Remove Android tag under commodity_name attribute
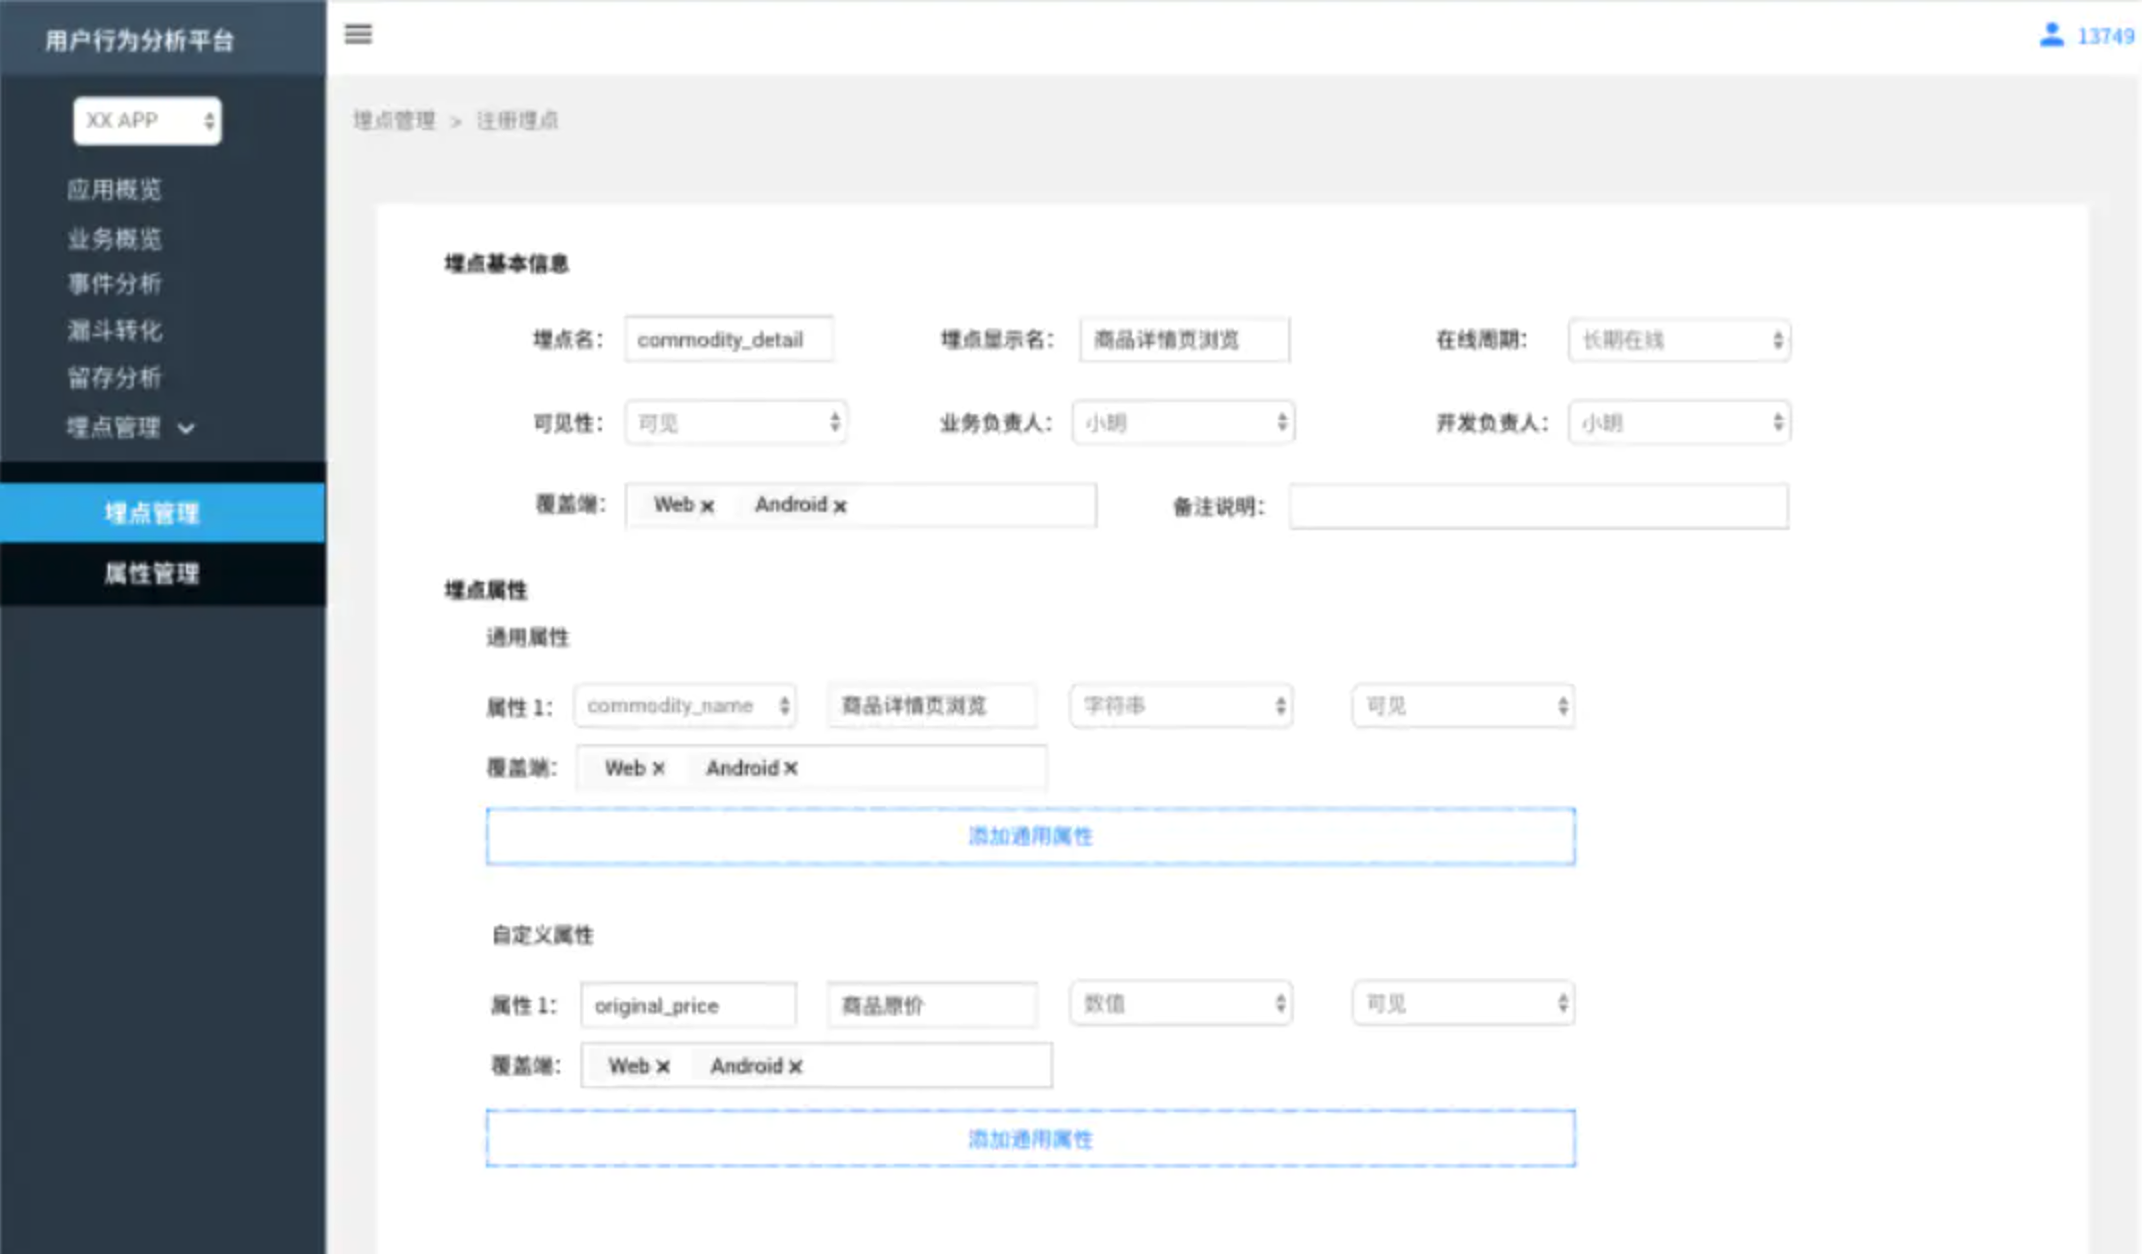2142x1254 pixels. point(791,768)
